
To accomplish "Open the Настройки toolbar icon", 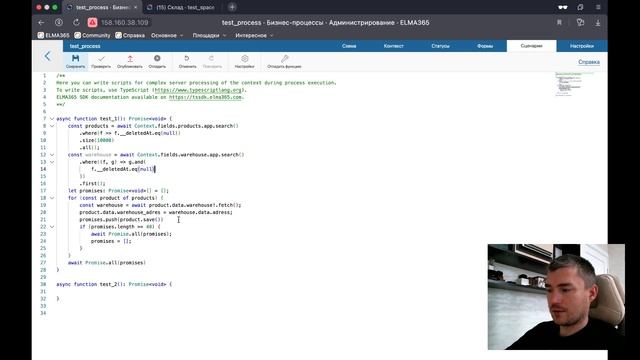I will [244, 61].
